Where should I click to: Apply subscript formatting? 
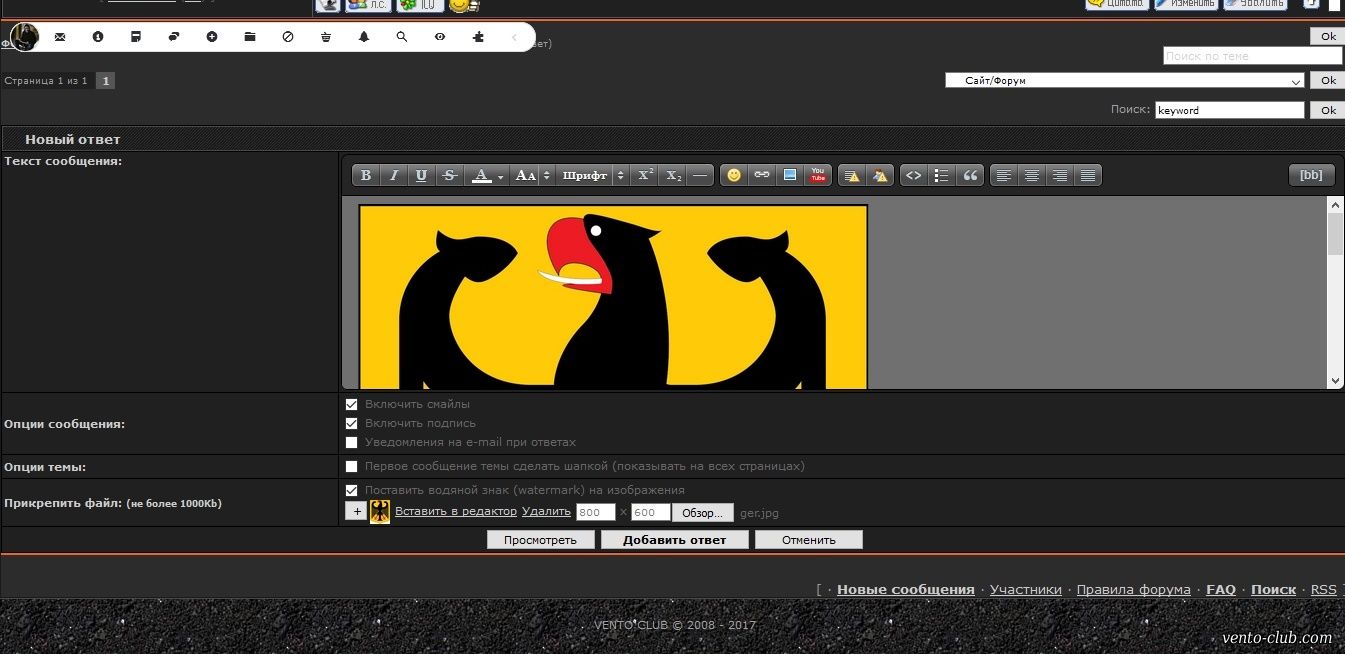[674, 175]
